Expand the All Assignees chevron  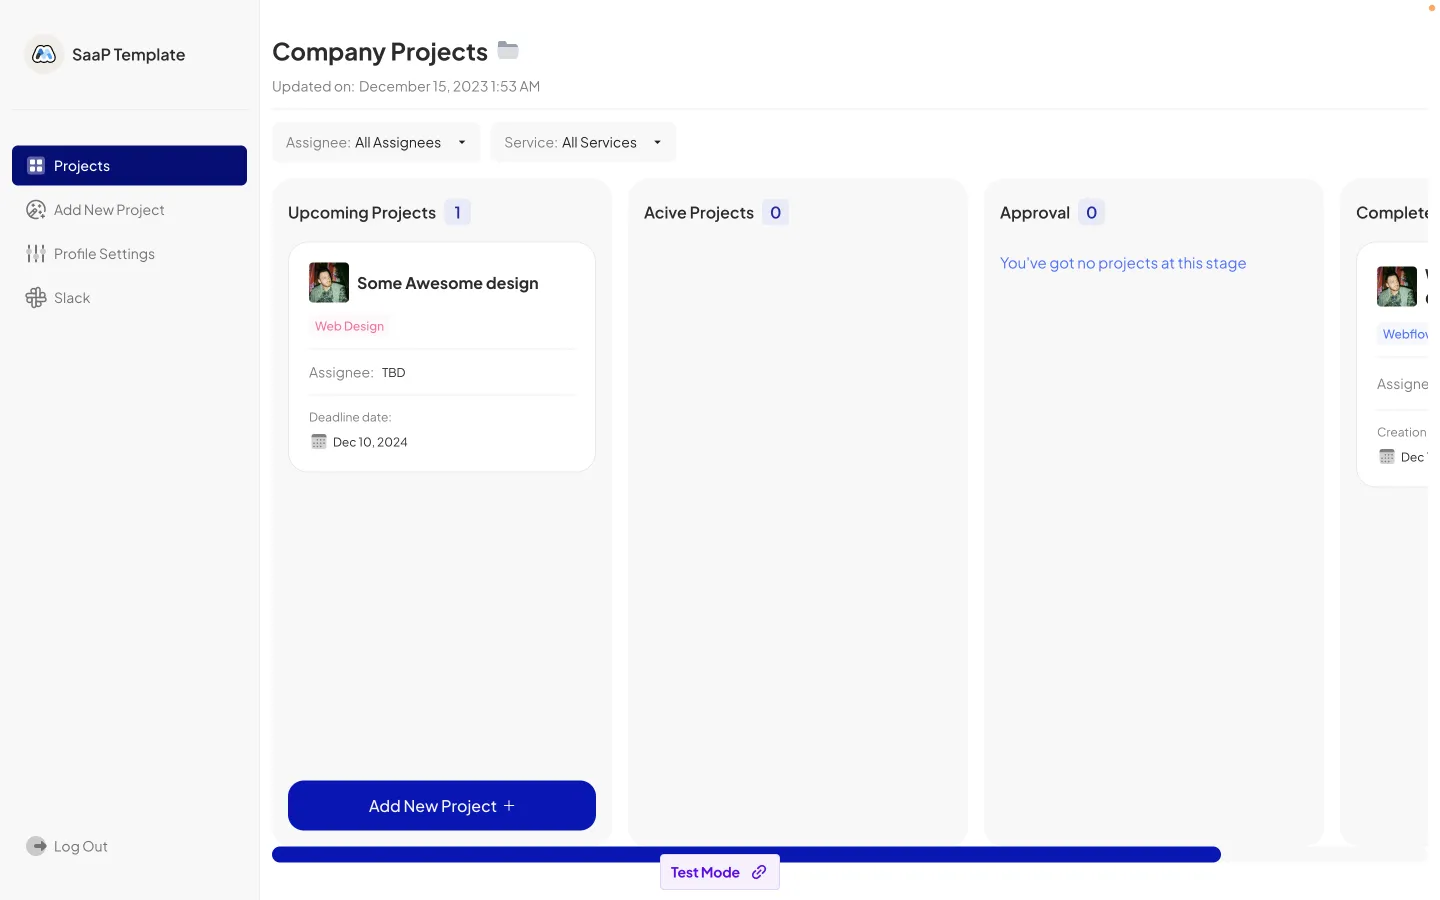(x=462, y=142)
